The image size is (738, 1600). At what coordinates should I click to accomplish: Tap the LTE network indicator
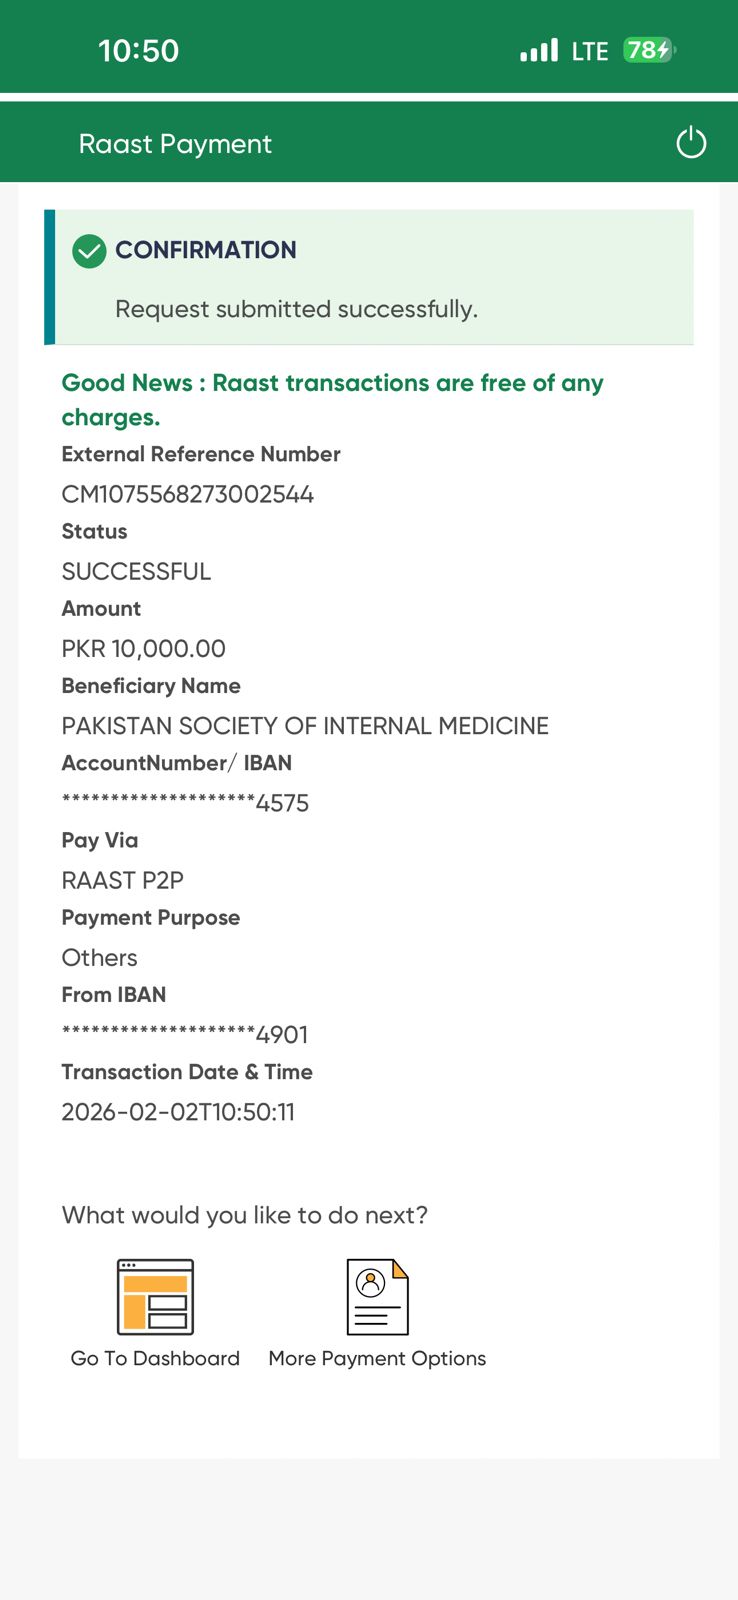590,51
